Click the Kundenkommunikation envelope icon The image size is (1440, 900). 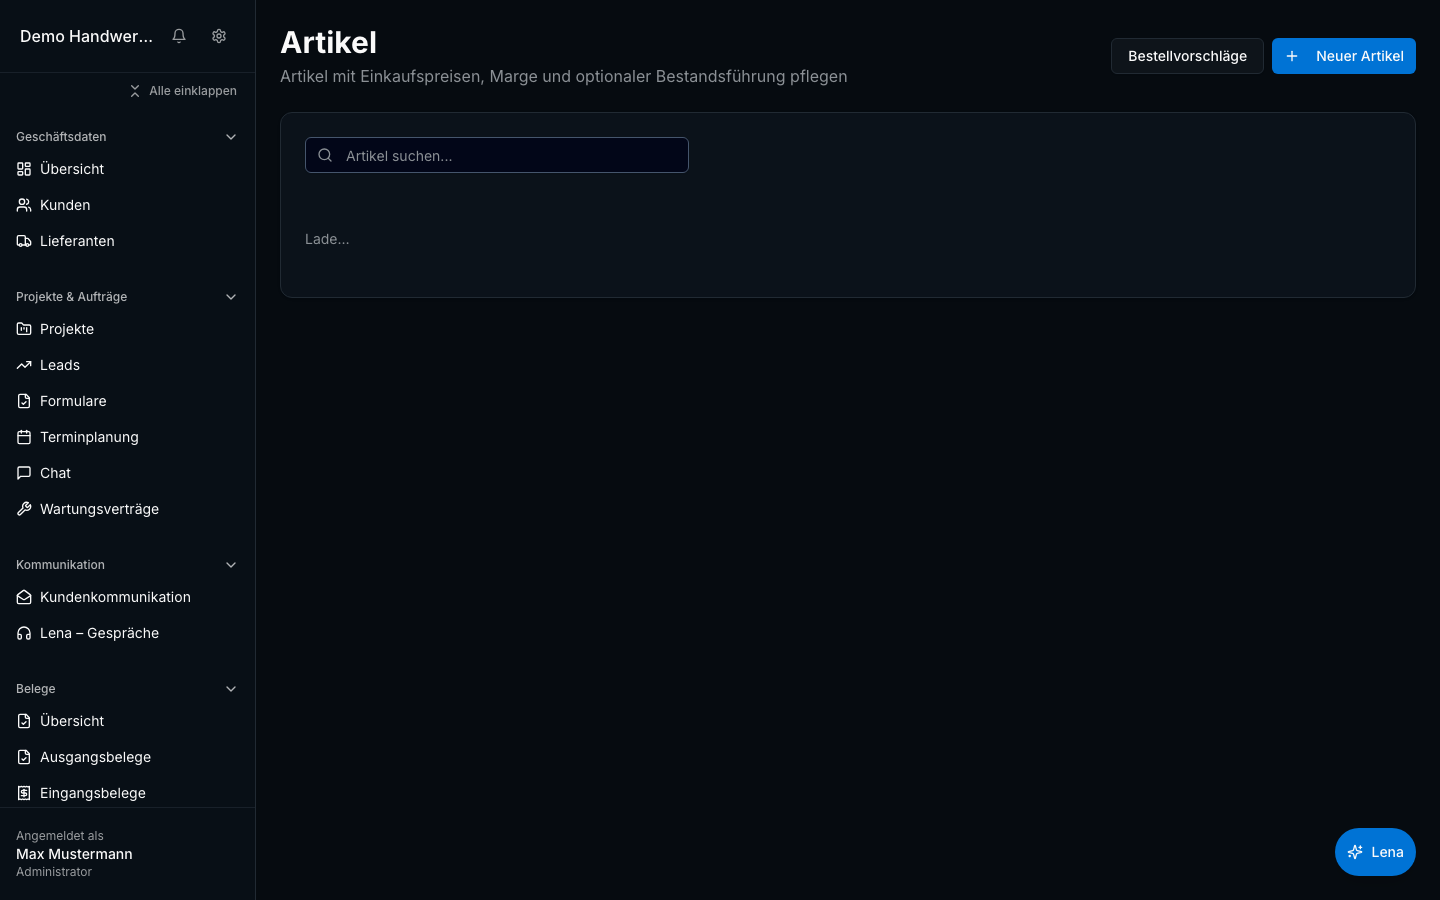click(x=24, y=597)
